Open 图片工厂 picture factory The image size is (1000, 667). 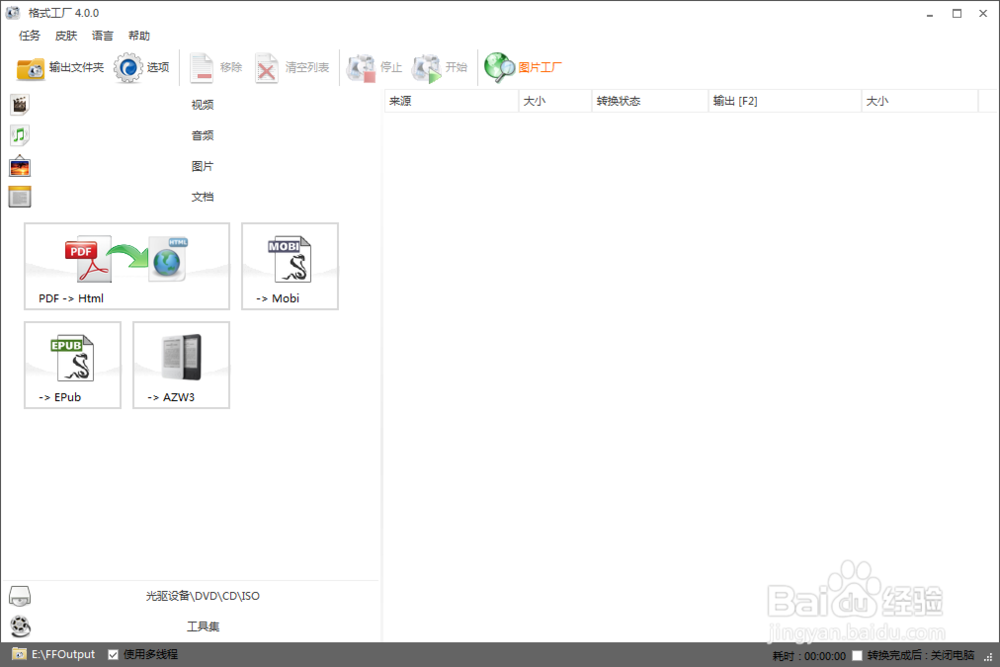[522, 68]
